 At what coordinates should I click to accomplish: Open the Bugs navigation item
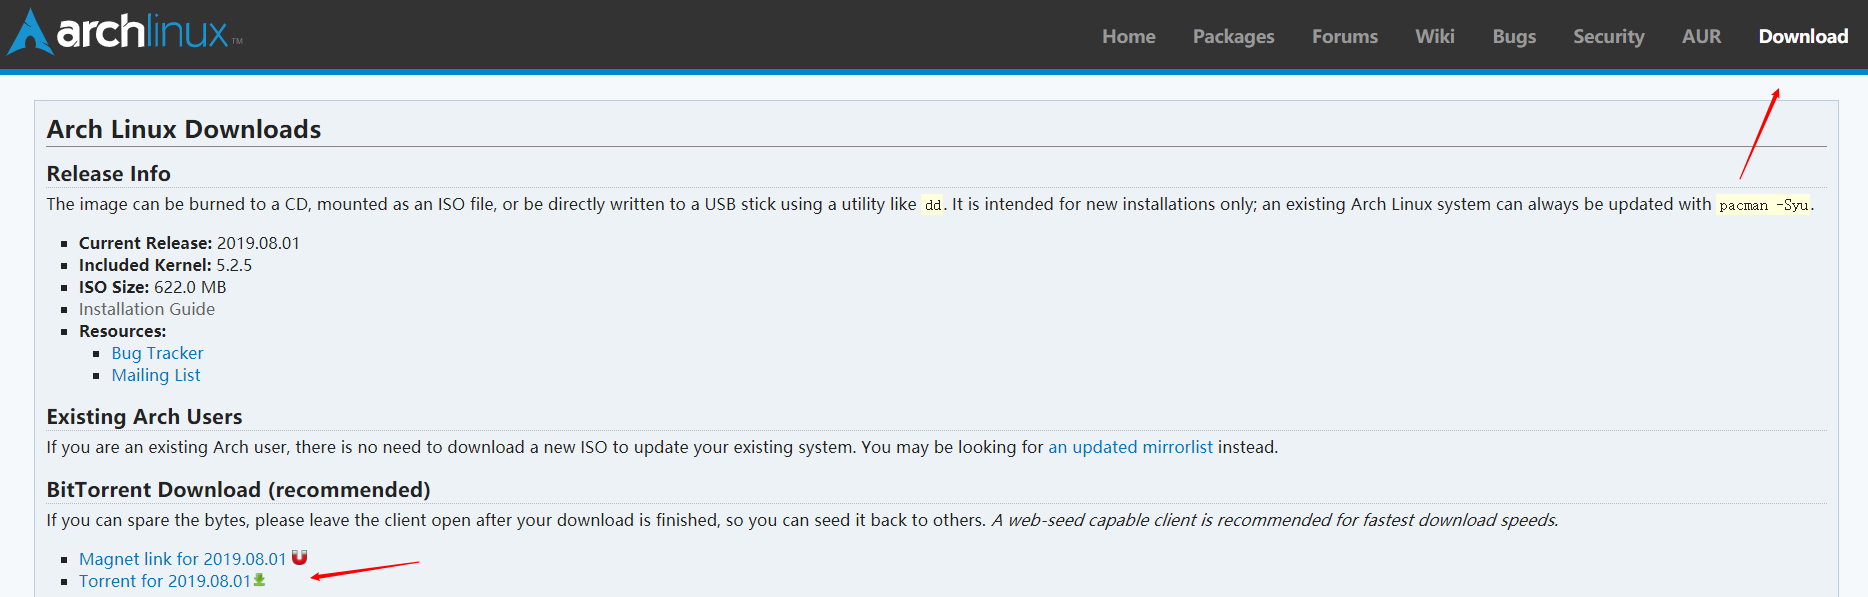coord(1514,37)
